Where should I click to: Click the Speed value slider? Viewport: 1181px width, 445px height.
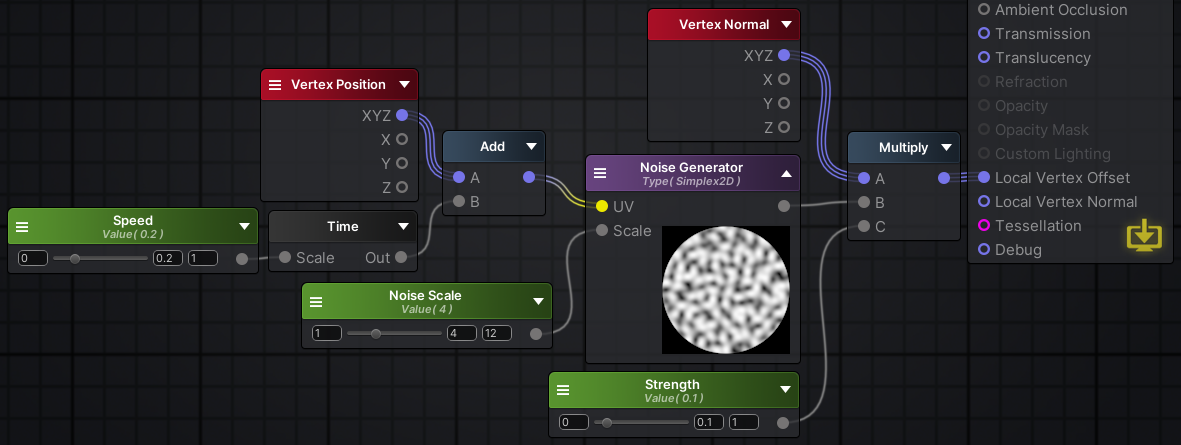[x=100, y=258]
